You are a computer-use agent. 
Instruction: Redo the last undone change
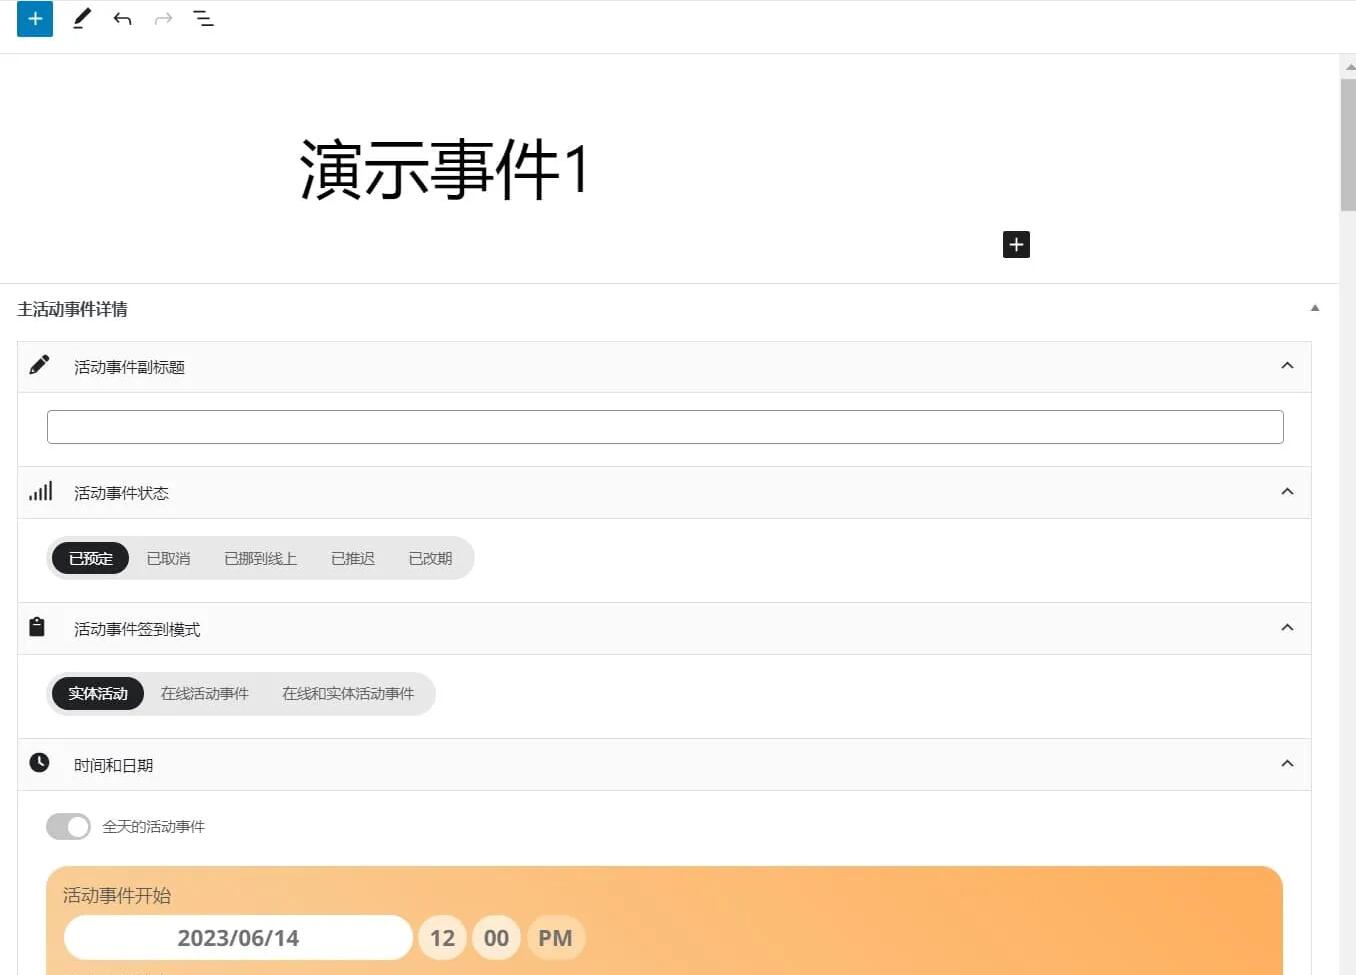coord(163,18)
